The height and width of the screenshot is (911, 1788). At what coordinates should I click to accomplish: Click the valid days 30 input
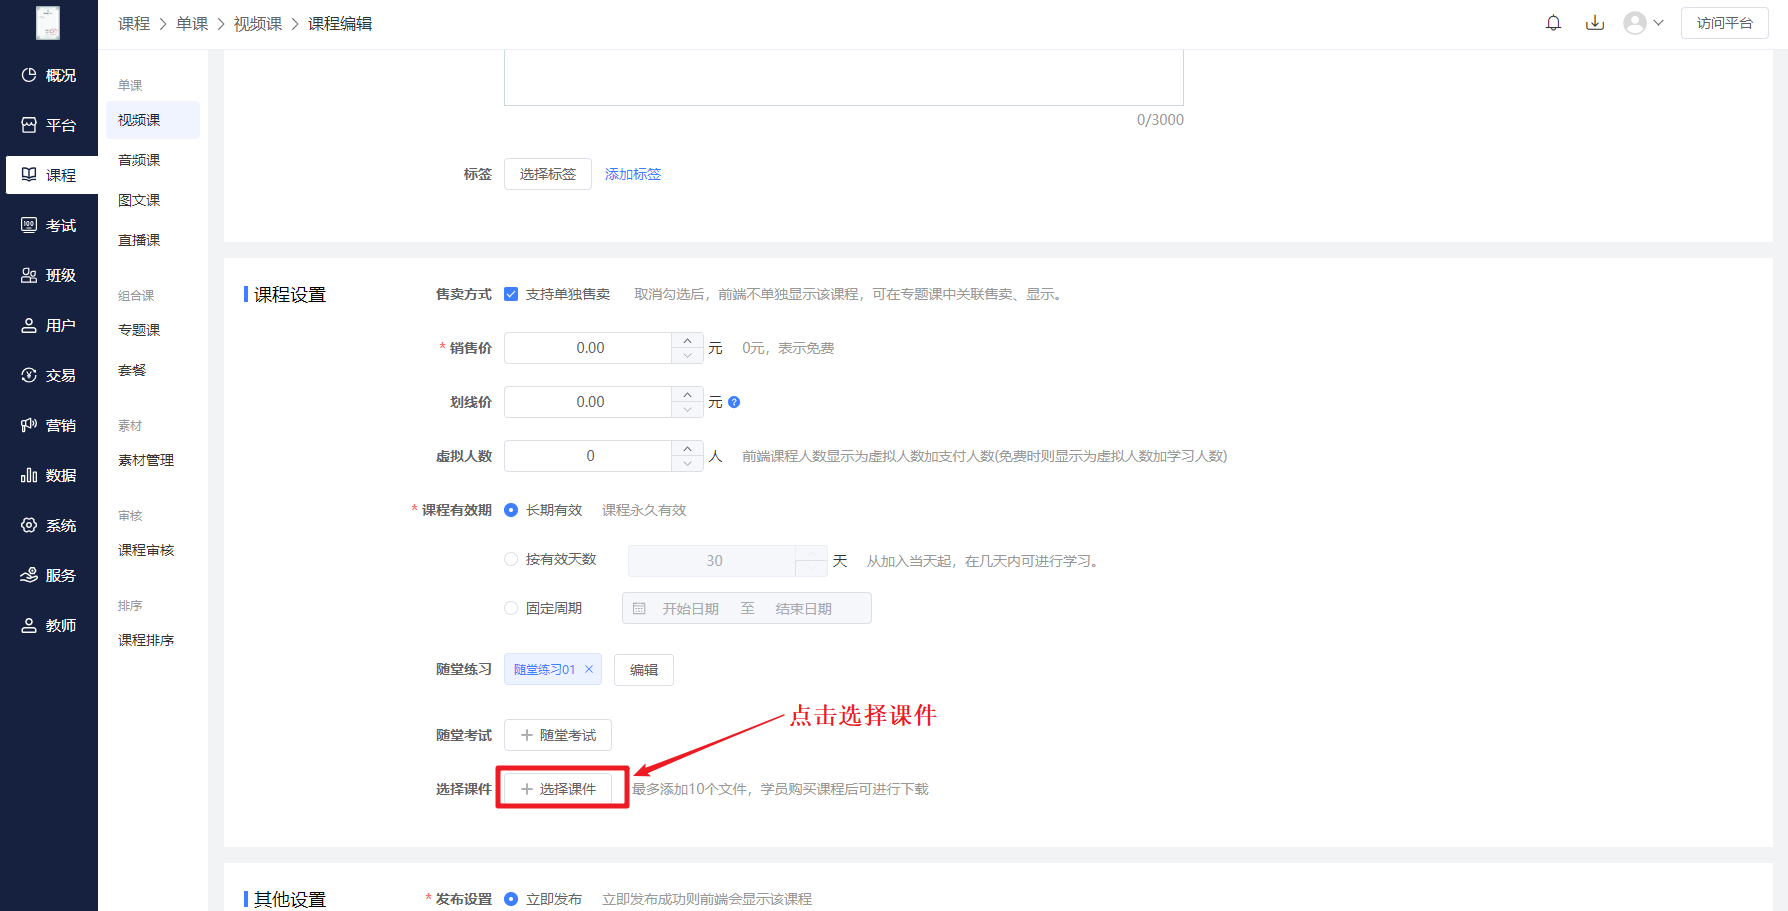714,561
